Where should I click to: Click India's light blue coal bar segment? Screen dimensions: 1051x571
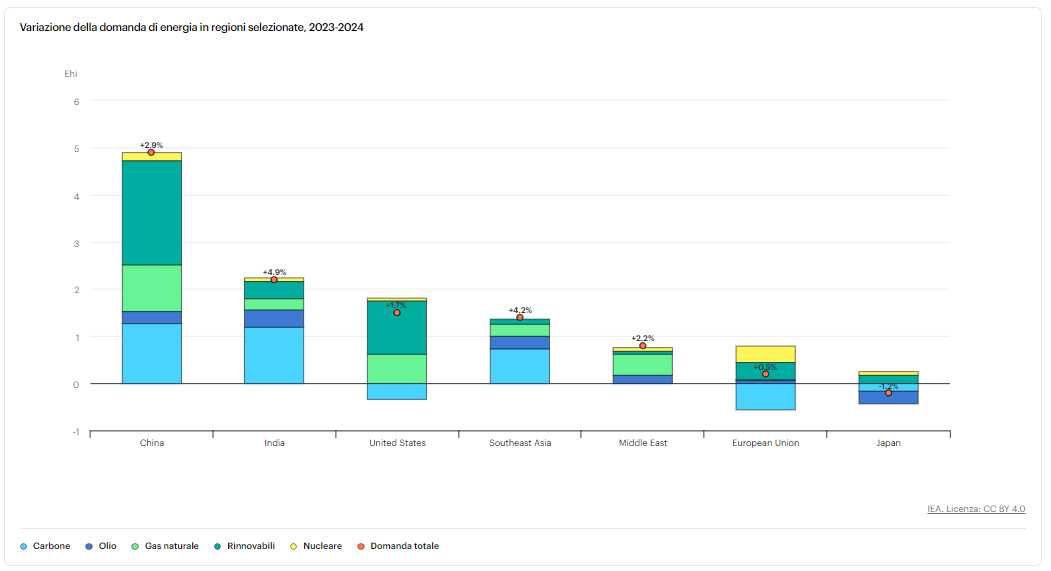click(x=274, y=355)
